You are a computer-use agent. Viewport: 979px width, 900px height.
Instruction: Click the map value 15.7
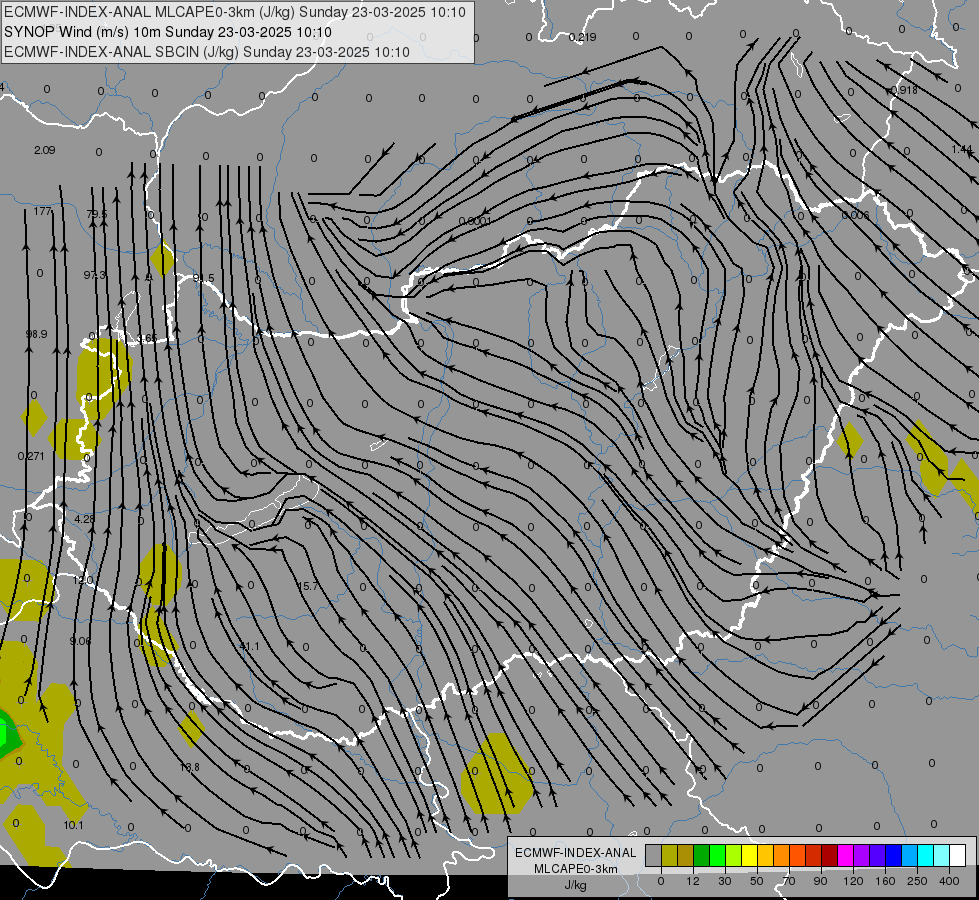[x=307, y=586]
